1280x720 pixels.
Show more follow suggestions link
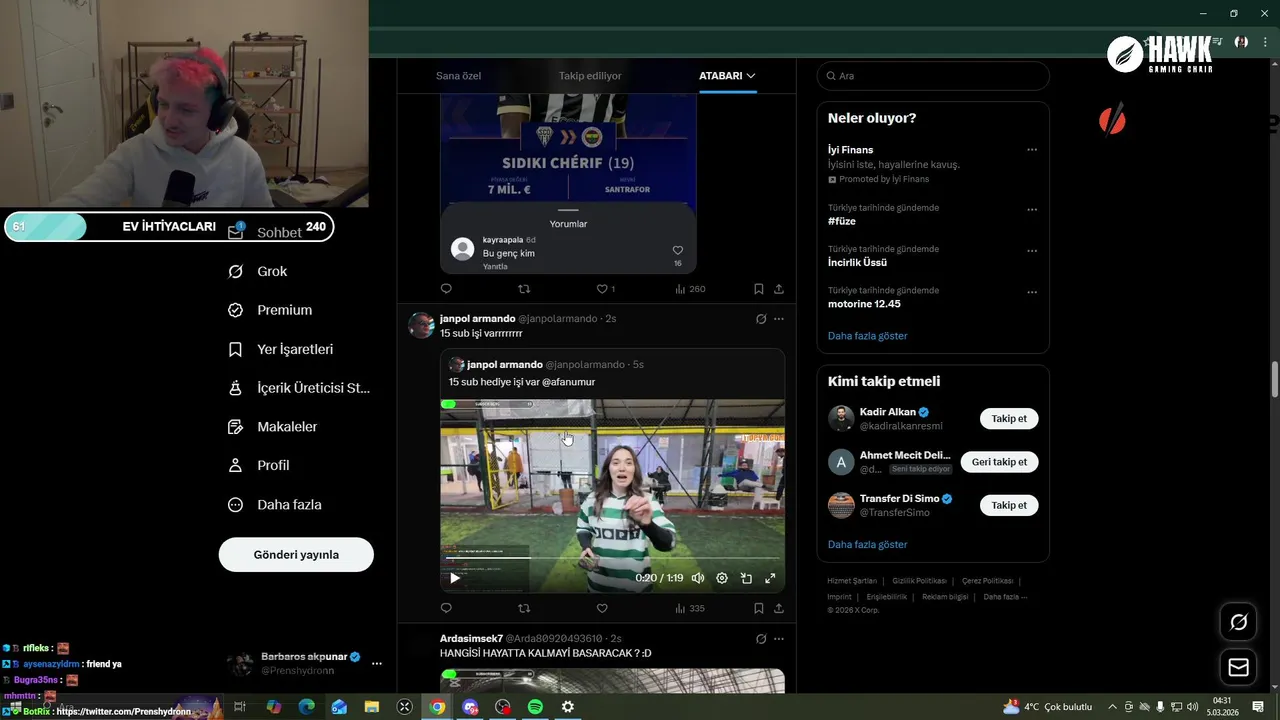pyautogui.click(x=868, y=545)
